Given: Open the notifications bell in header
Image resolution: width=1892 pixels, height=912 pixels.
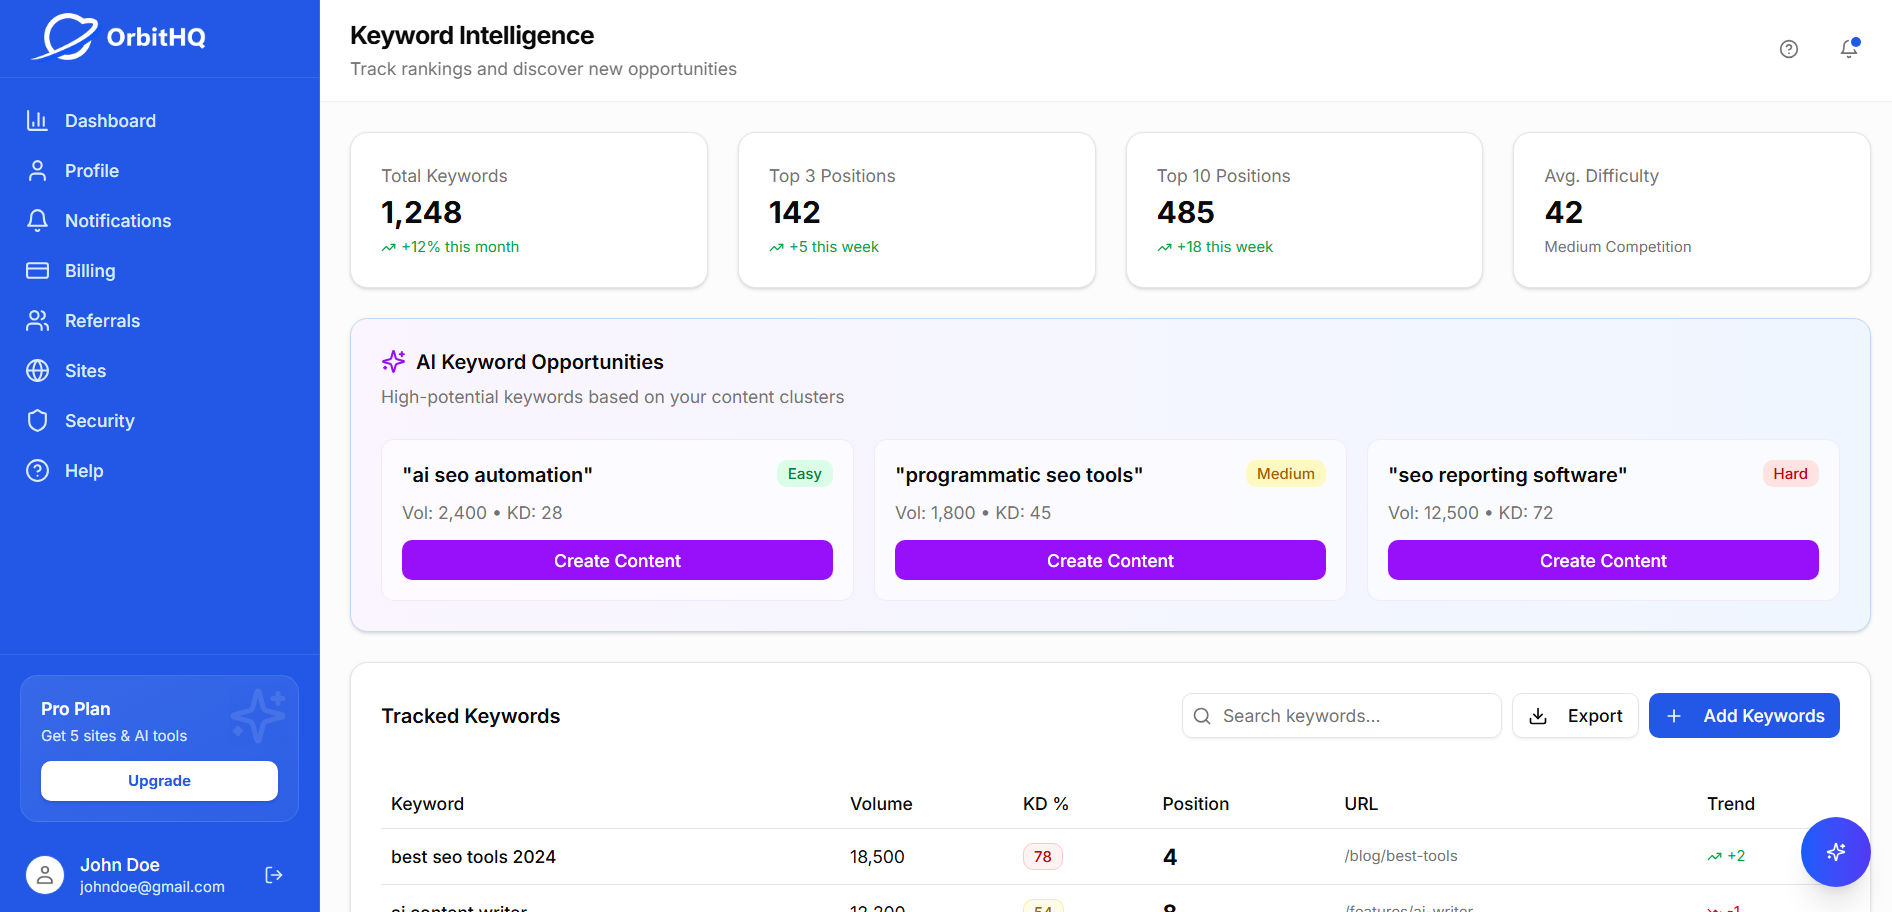Looking at the screenshot, I should [x=1849, y=49].
